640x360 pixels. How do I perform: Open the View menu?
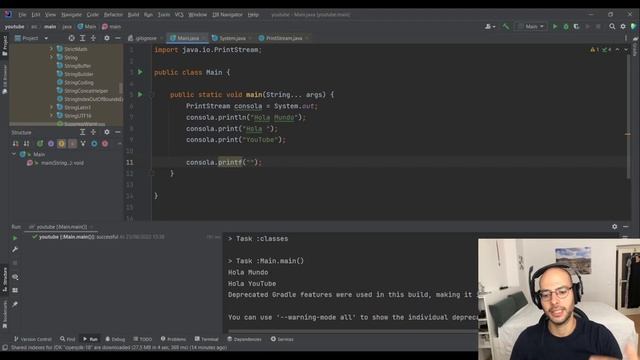(x=50, y=15)
